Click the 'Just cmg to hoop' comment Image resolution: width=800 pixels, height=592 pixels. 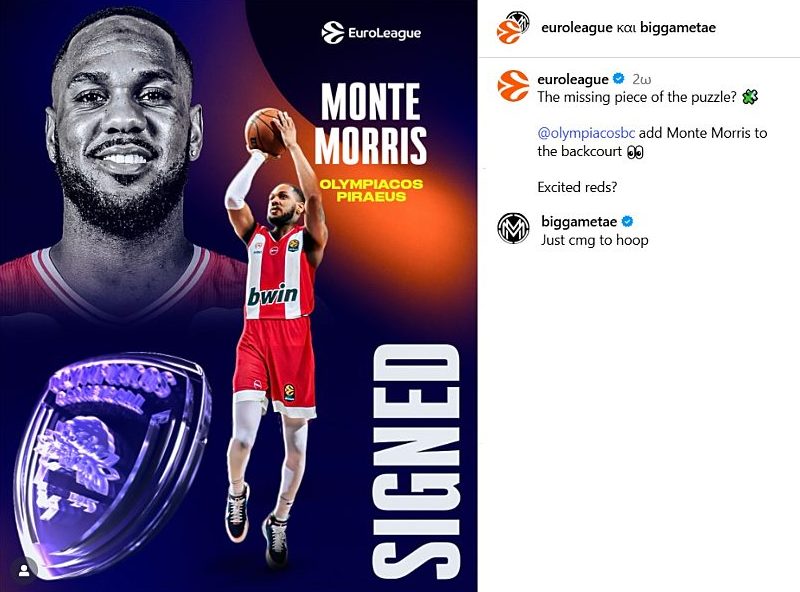594,240
